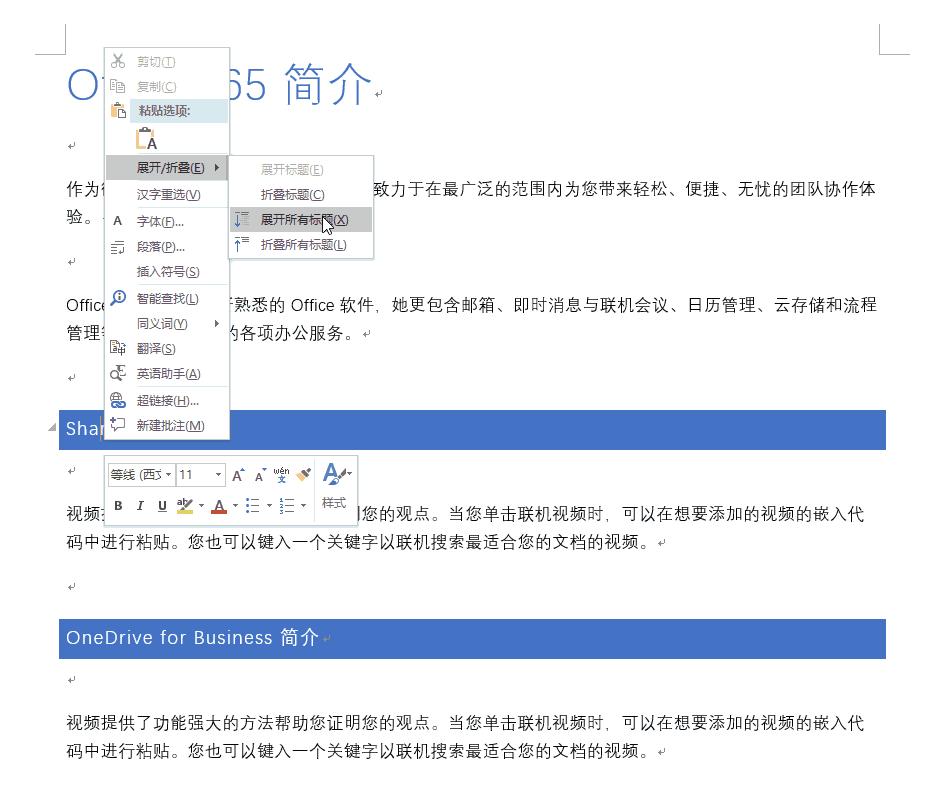This screenshot has width=945, height=789.
Task: Open the bullets dropdown arrow
Action: point(269,504)
